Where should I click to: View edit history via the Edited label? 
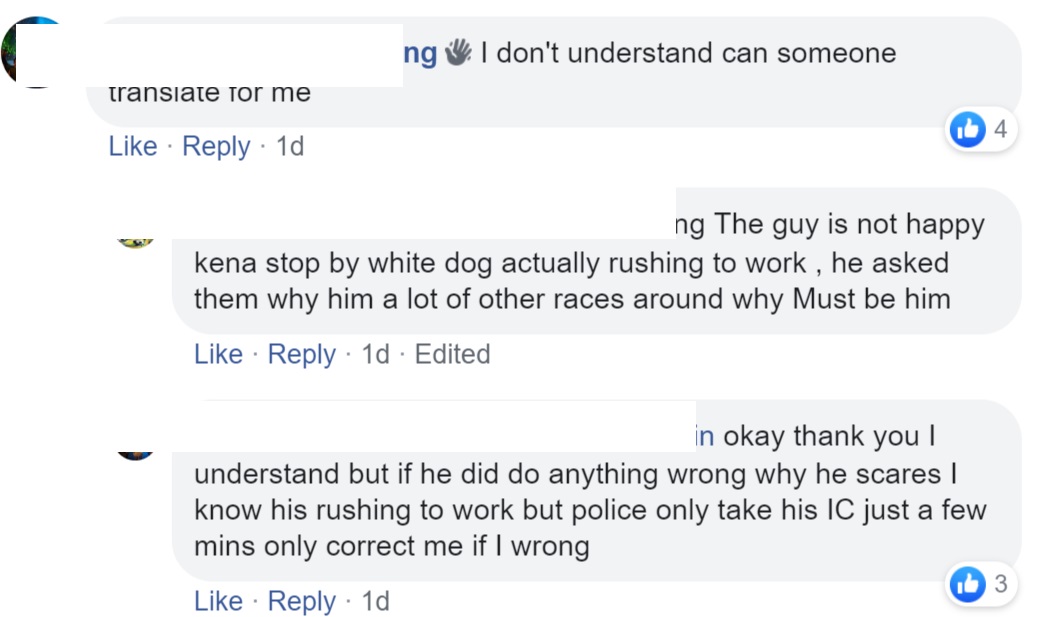pos(453,354)
